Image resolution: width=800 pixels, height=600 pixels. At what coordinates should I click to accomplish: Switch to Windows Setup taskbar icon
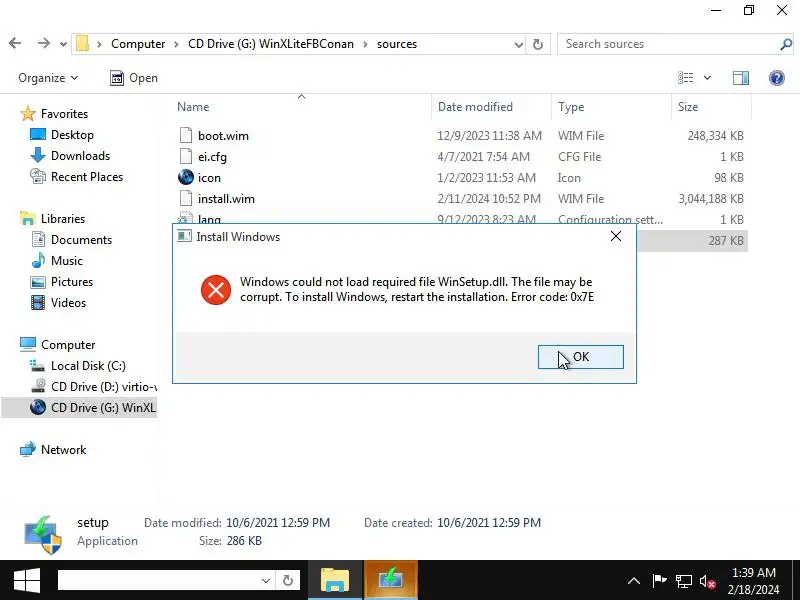pyautogui.click(x=391, y=580)
